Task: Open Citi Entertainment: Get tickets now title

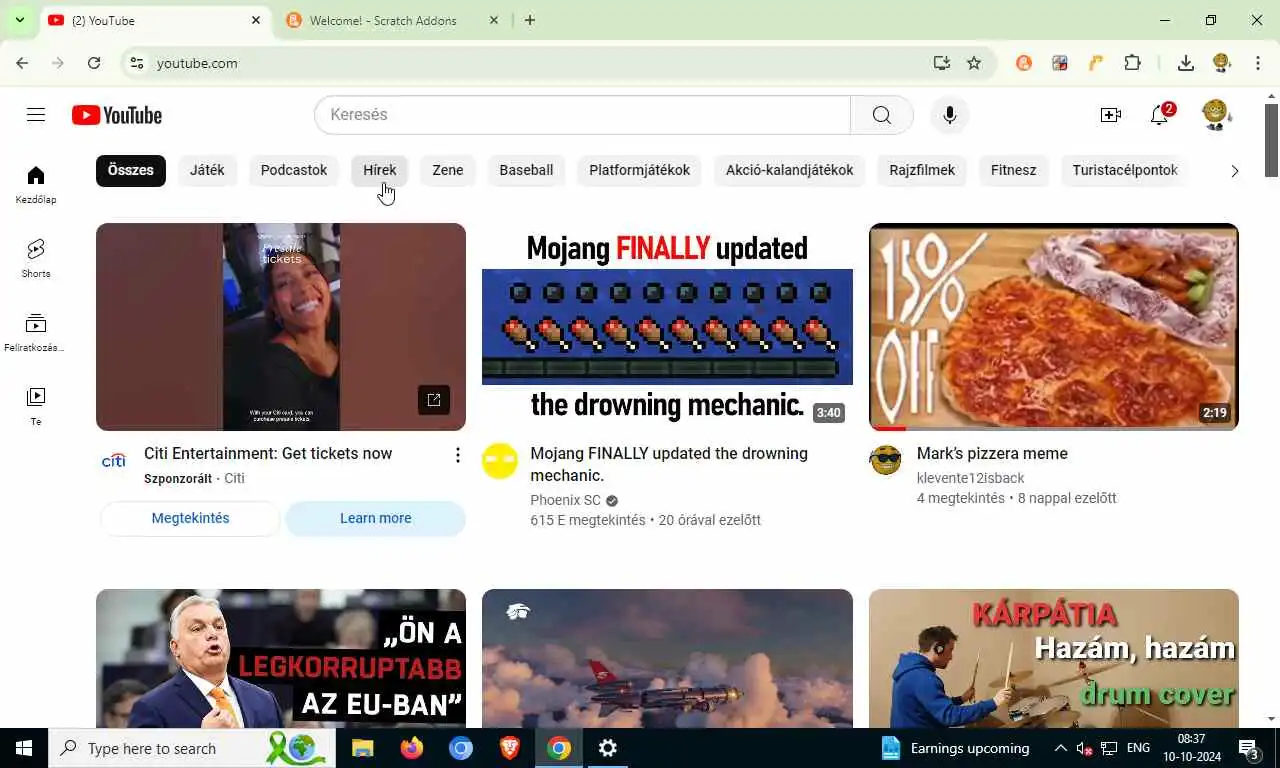Action: 268,453
